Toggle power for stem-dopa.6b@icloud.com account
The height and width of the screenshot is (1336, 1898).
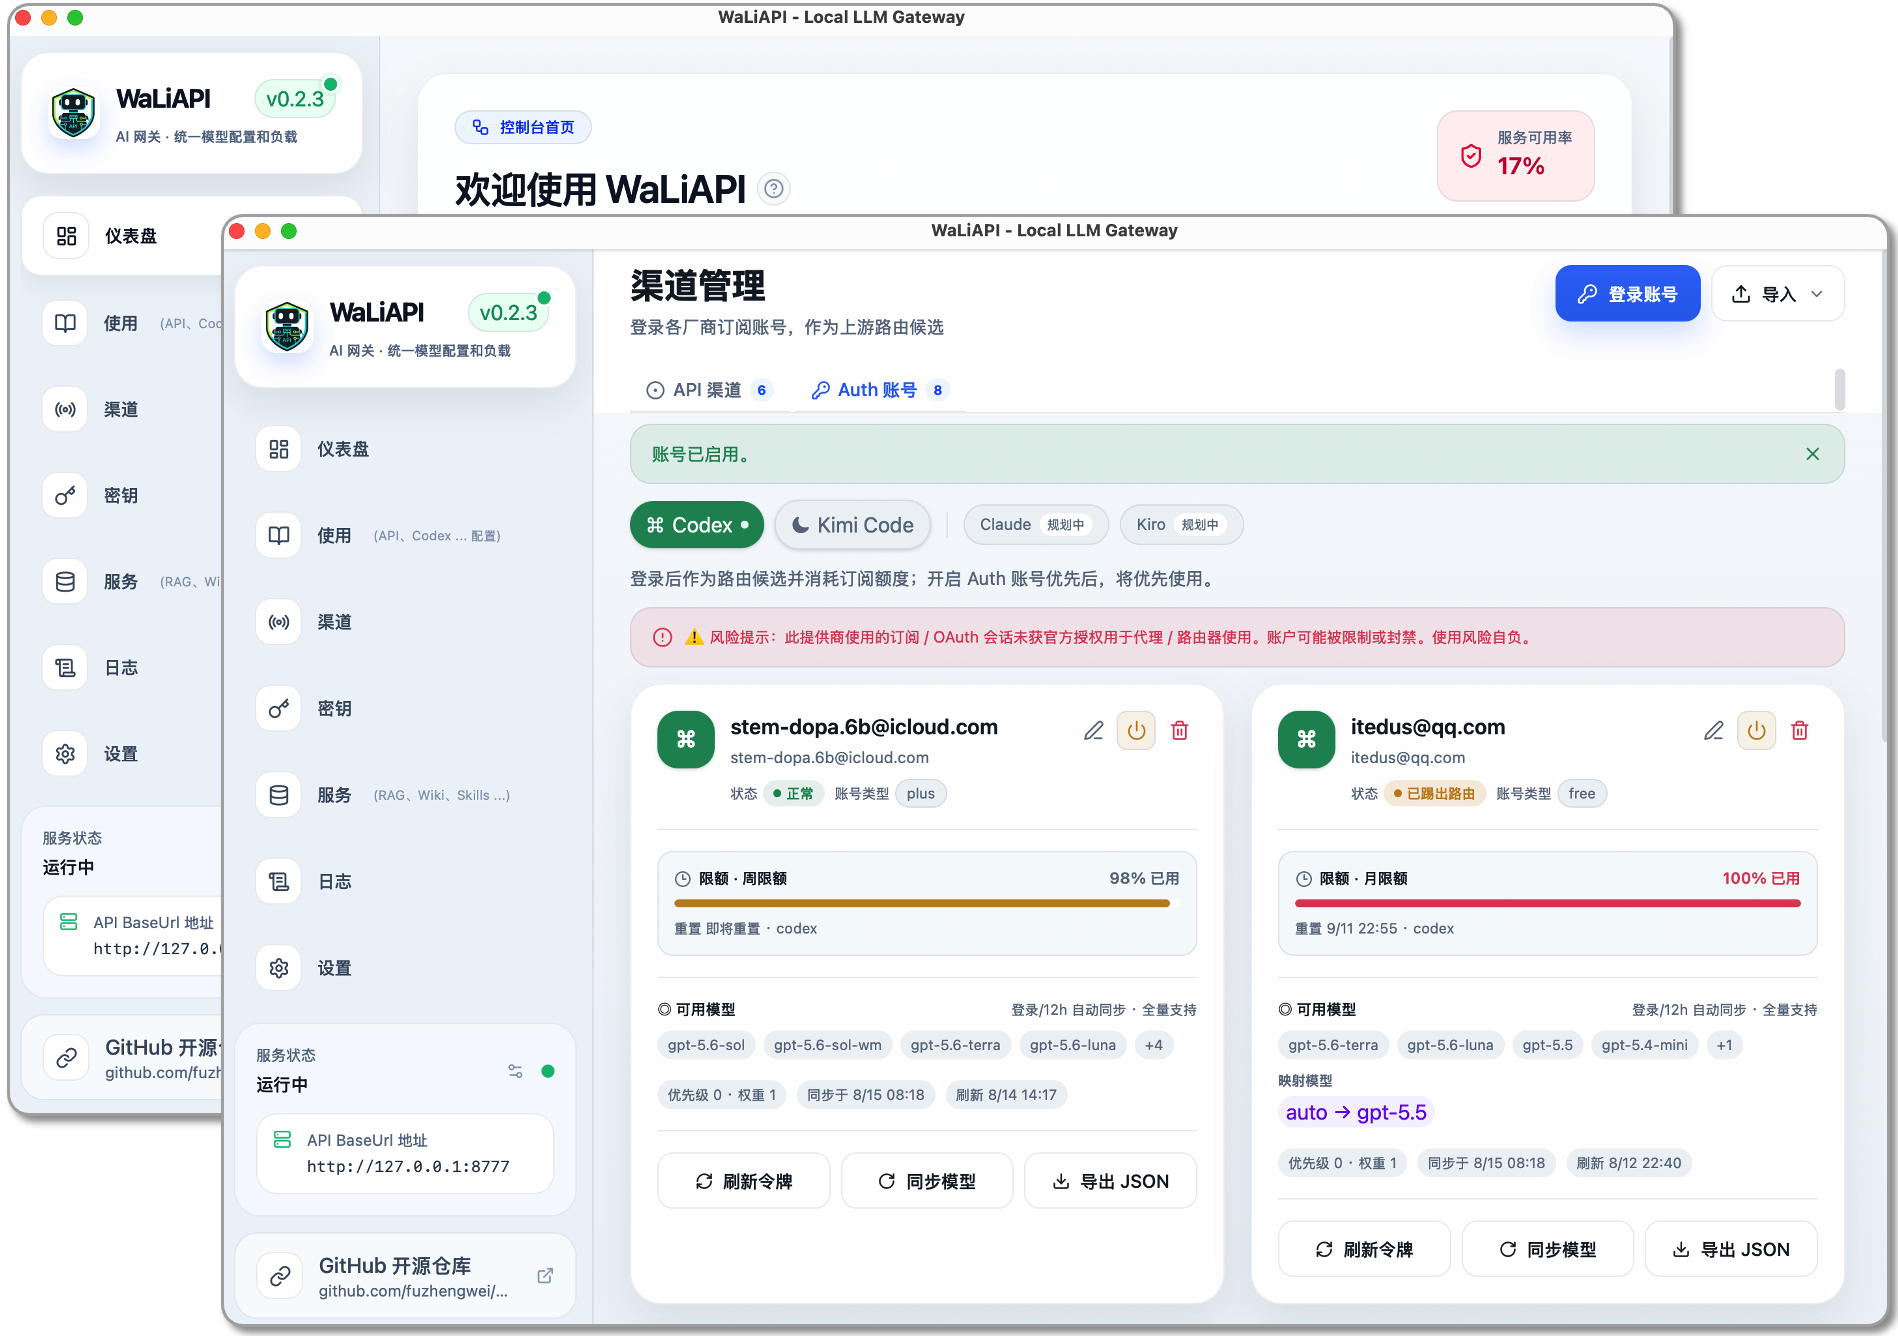pyautogui.click(x=1136, y=731)
